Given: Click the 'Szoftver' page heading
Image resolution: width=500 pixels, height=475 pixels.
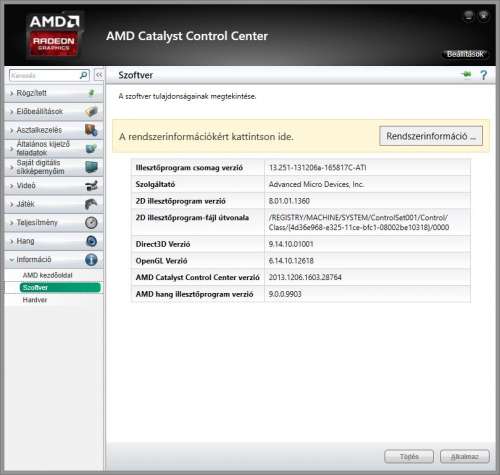Looking at the screenshot, I should click(x=136, y=75).
